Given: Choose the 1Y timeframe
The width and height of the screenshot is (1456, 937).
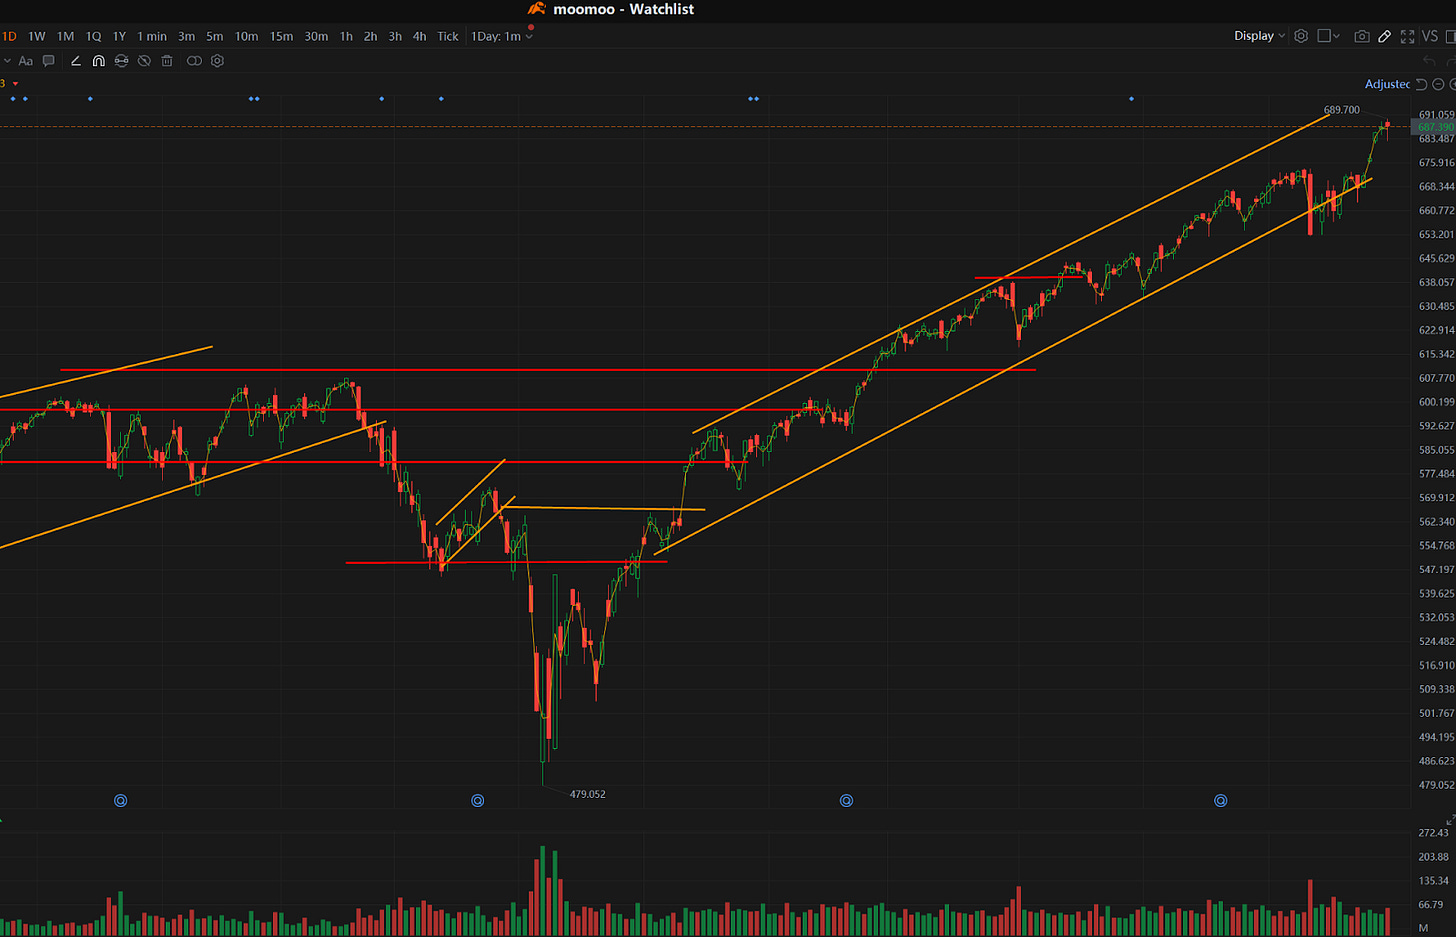Looking at the screenshot, I should pyautogui.click(x=119, y=36).
